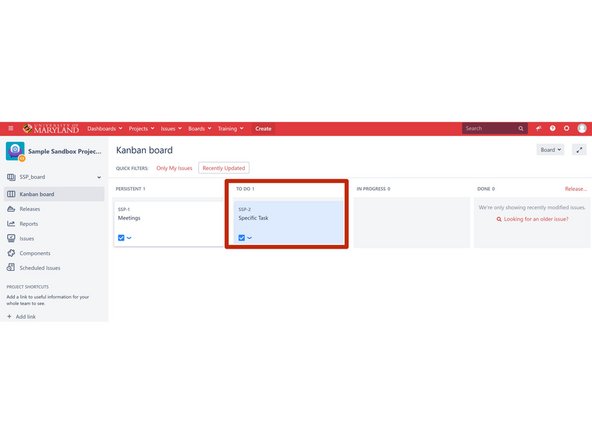Open Sample Sandbox Project title link

point(65,151)
